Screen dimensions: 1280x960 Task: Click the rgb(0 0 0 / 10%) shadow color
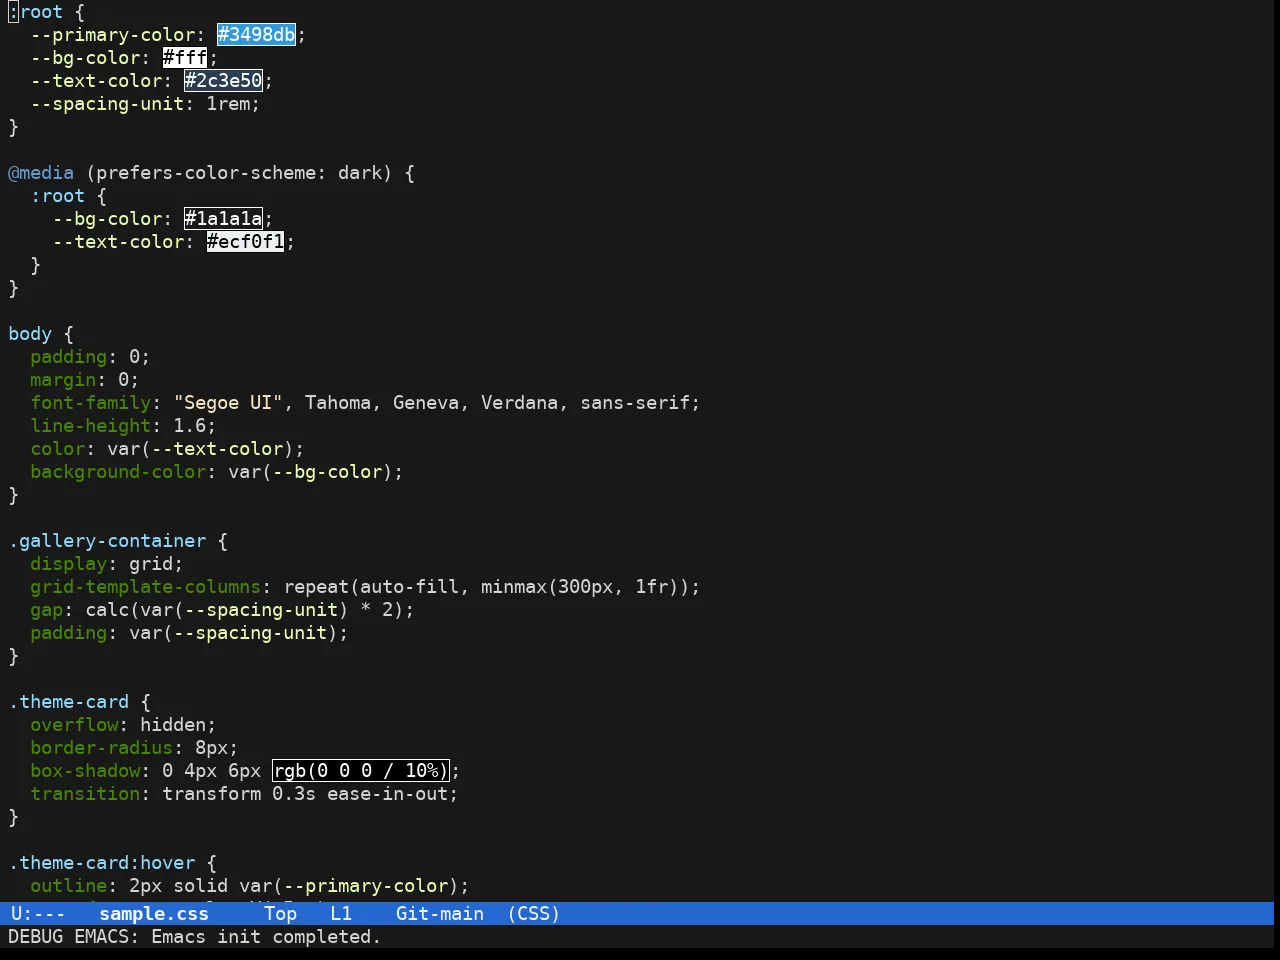click(361, 771)
